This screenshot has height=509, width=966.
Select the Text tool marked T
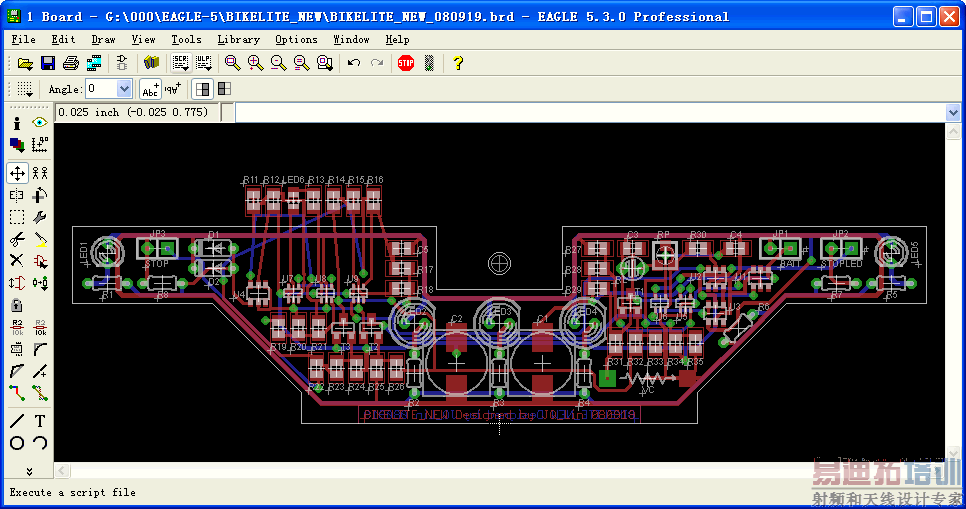[x=40, y=420]
